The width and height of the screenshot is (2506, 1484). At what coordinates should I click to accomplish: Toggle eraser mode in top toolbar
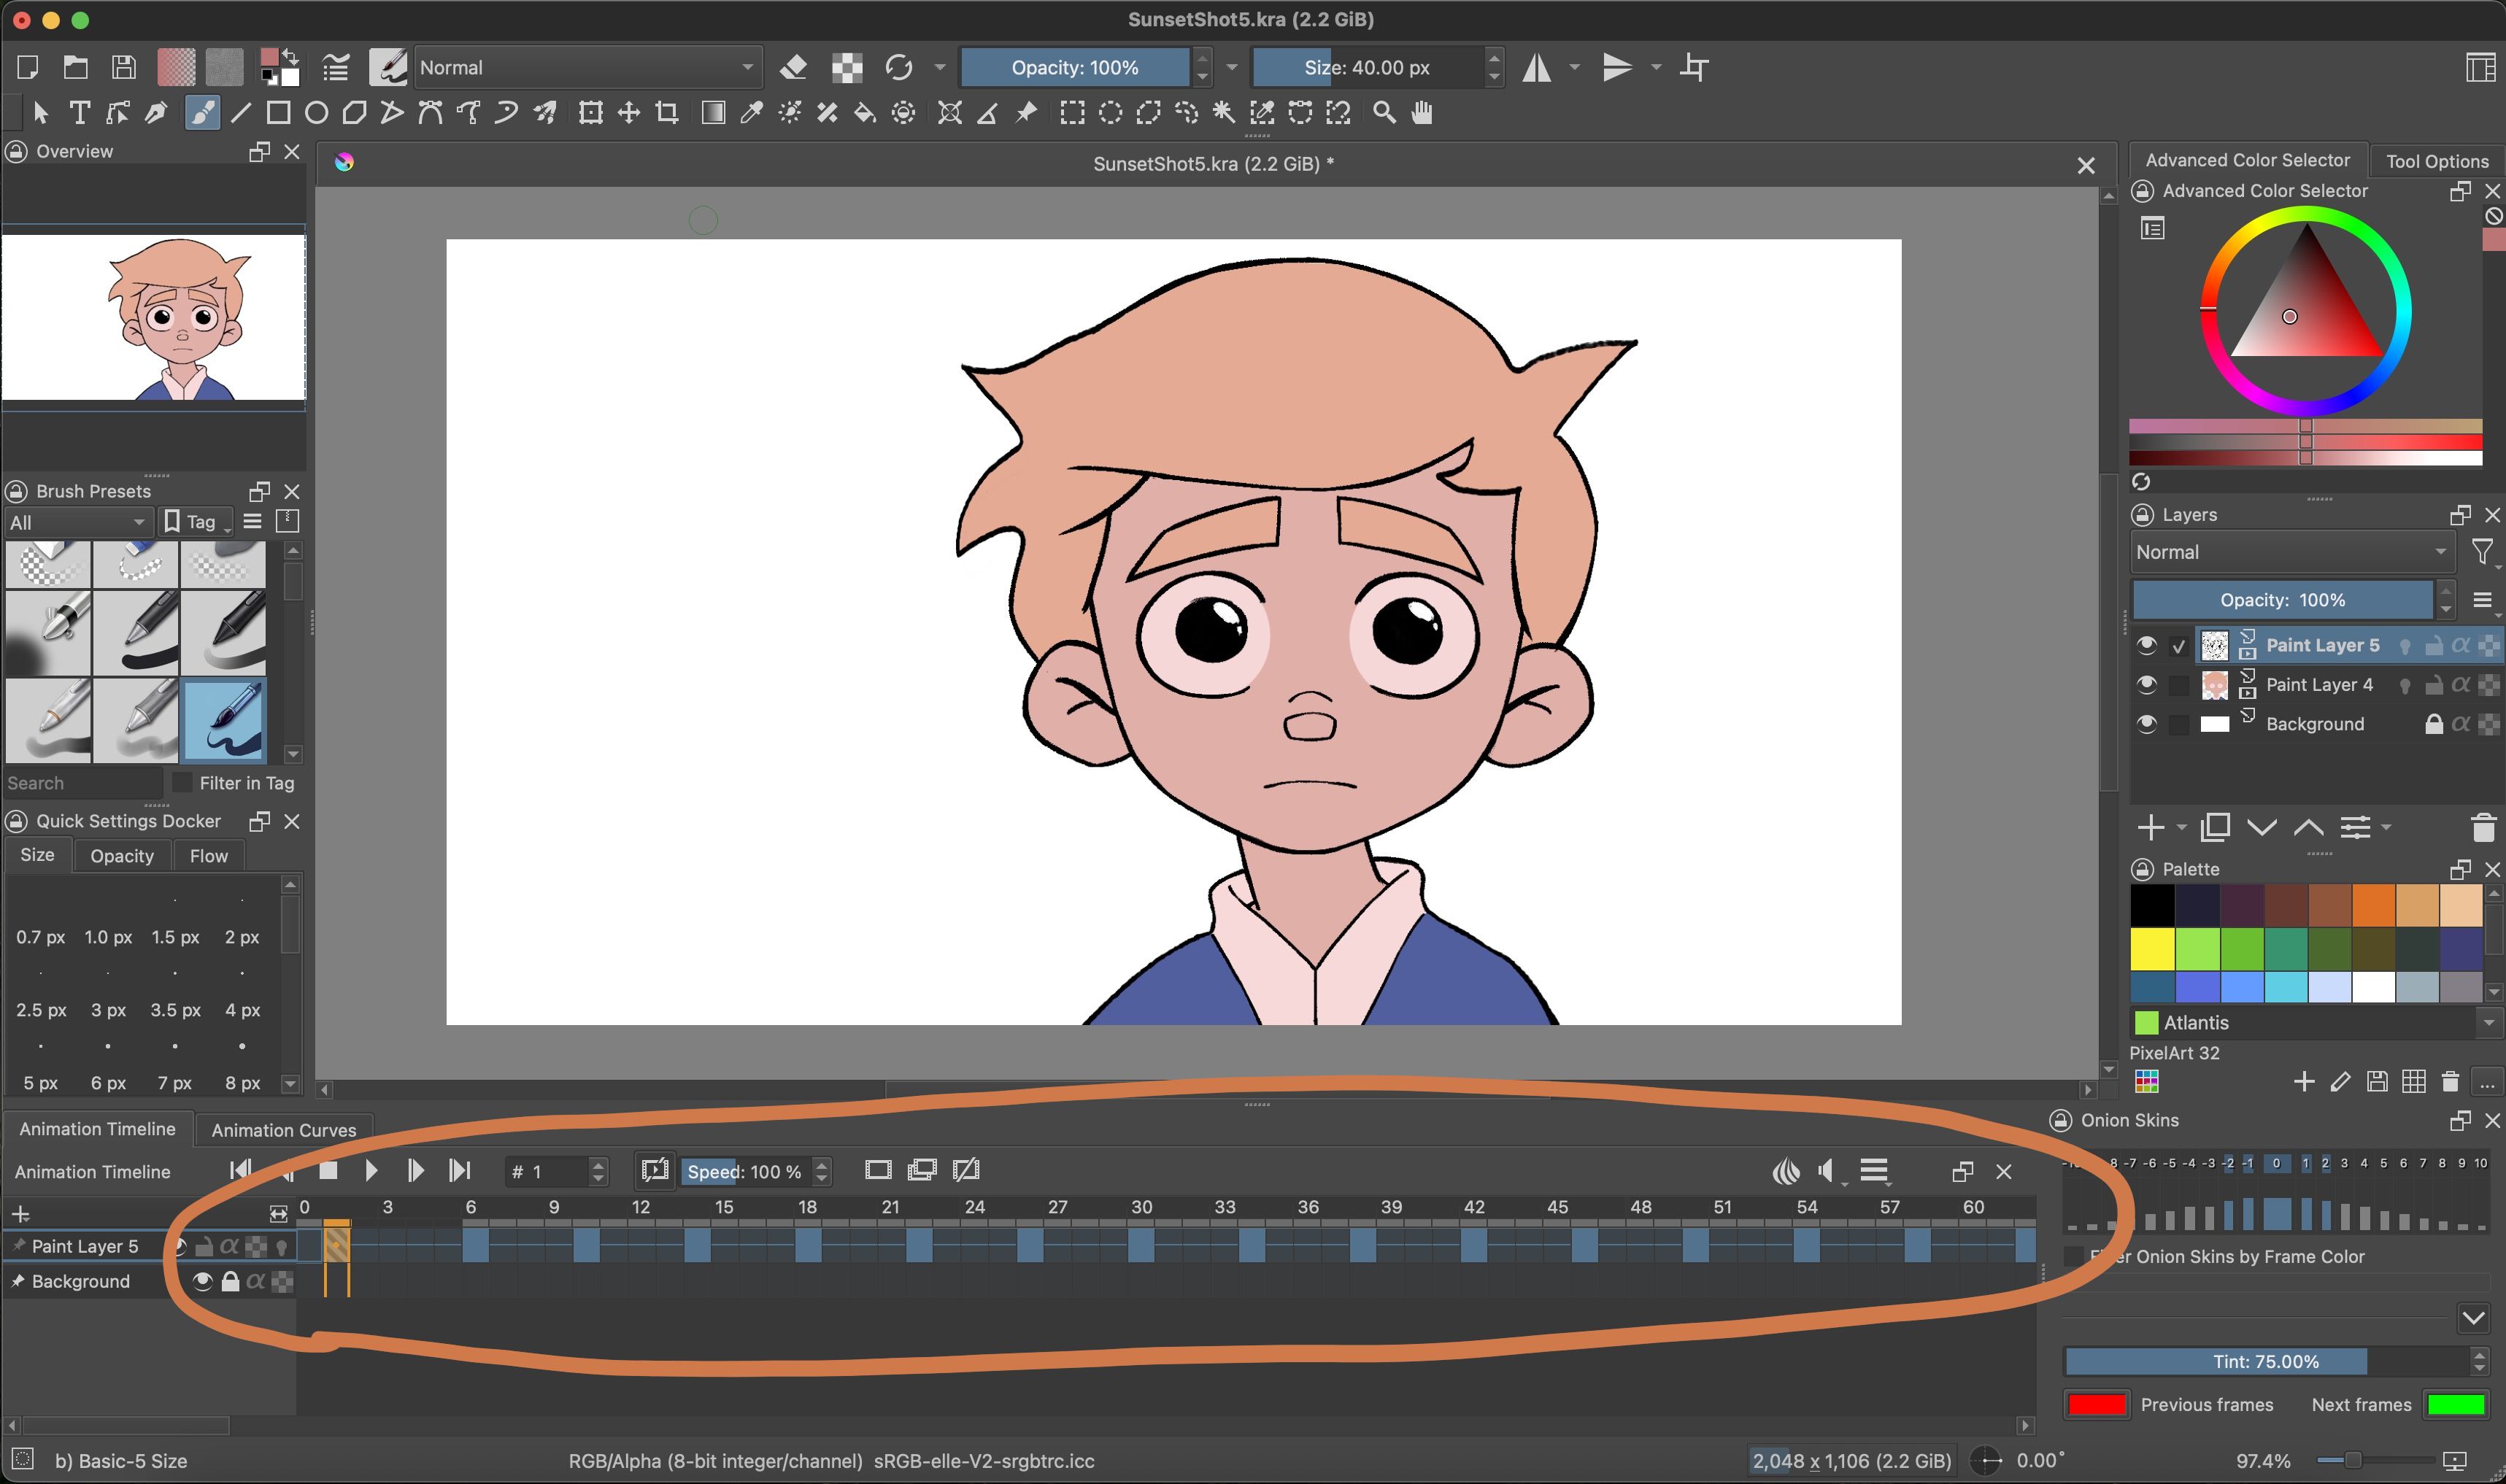pyautogui.click(x=793, y=68)
